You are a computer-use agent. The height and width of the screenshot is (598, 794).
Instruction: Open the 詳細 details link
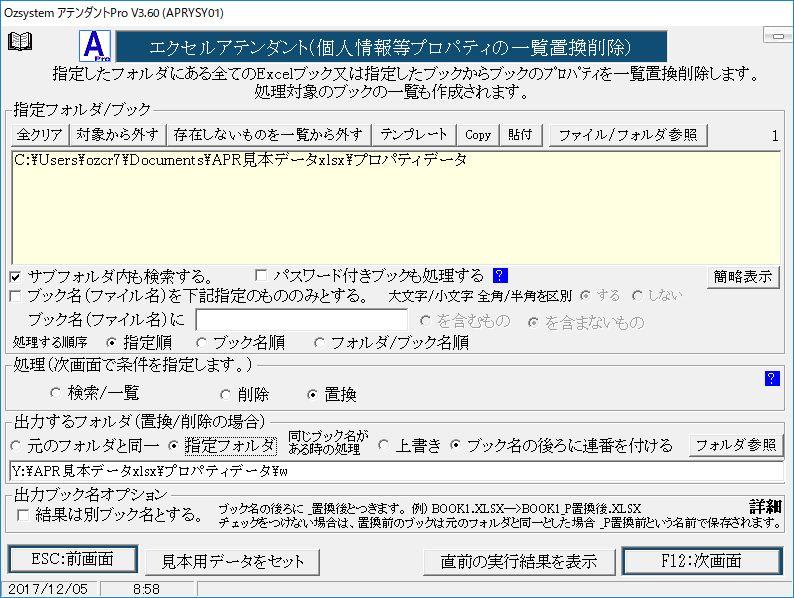[x=766, y=507]
